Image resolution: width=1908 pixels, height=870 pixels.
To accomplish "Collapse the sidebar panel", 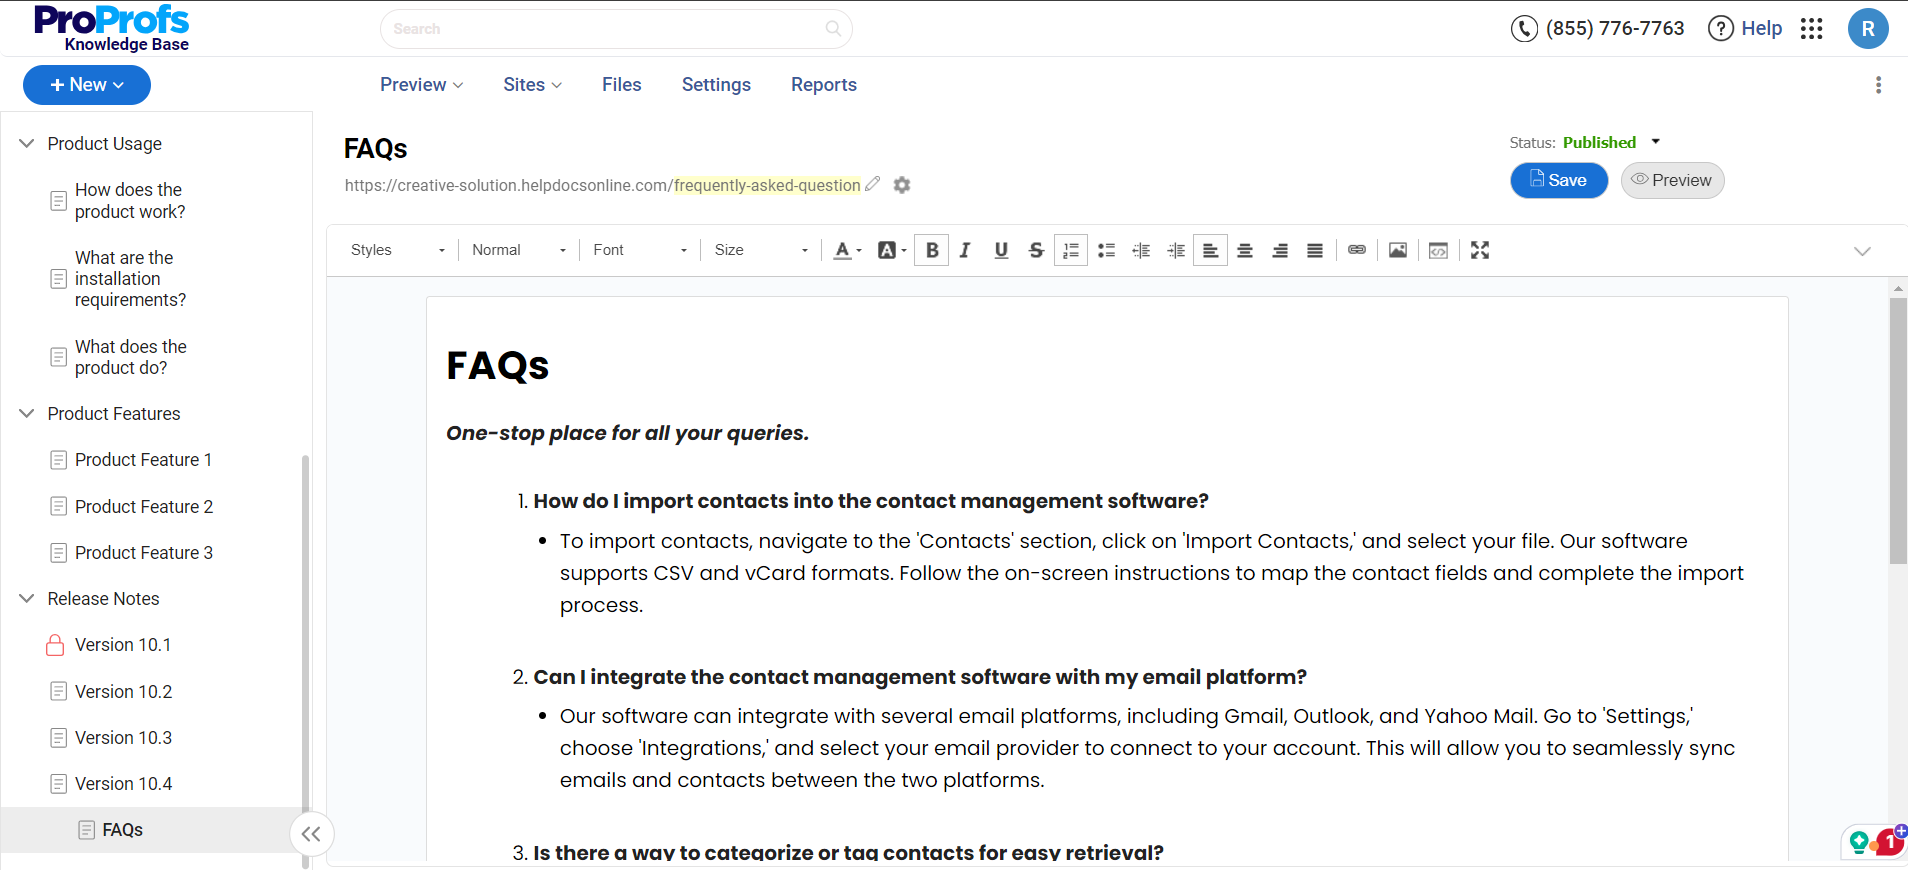I will [x=311, y=834].
